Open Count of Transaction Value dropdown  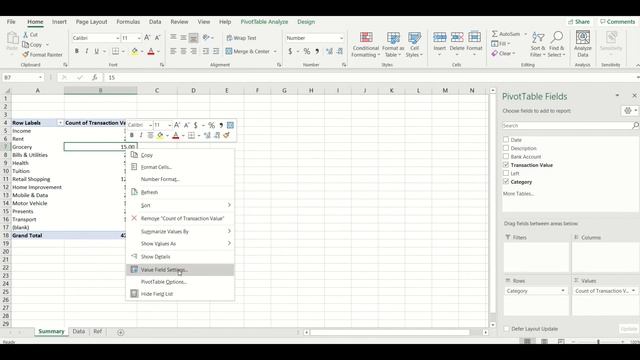633,291
